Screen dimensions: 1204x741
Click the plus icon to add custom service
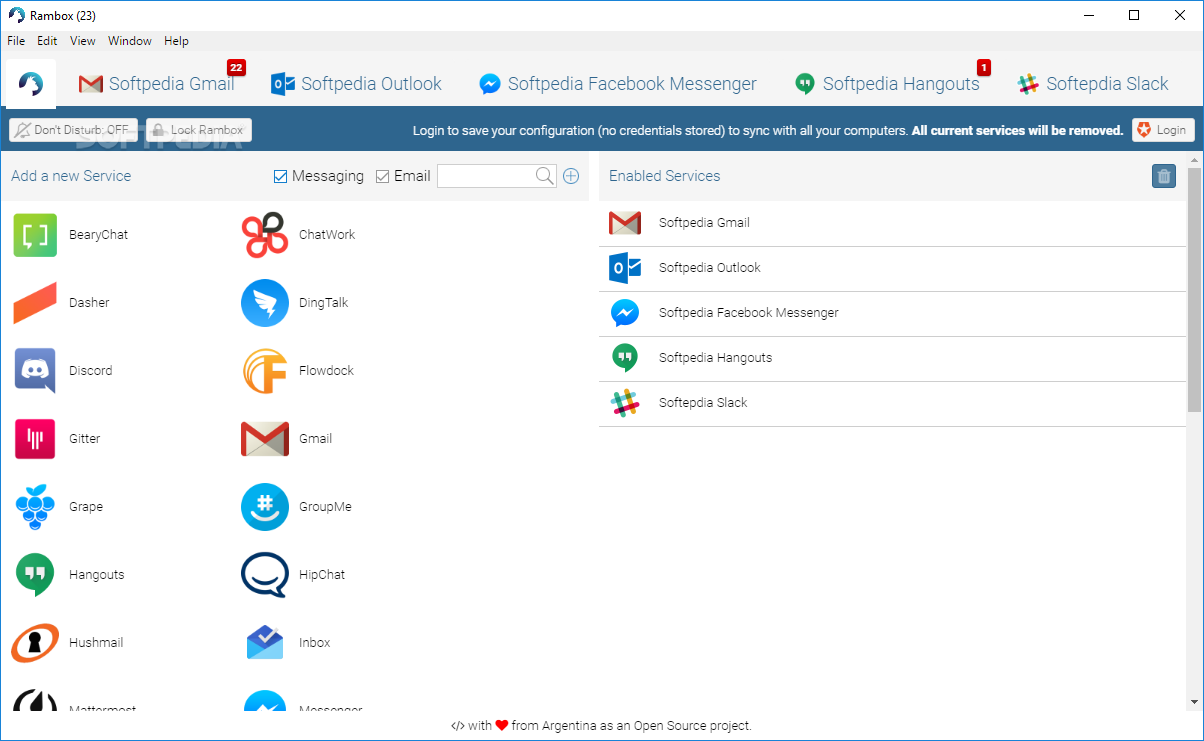pyautogui.click(x=571, y=176)
